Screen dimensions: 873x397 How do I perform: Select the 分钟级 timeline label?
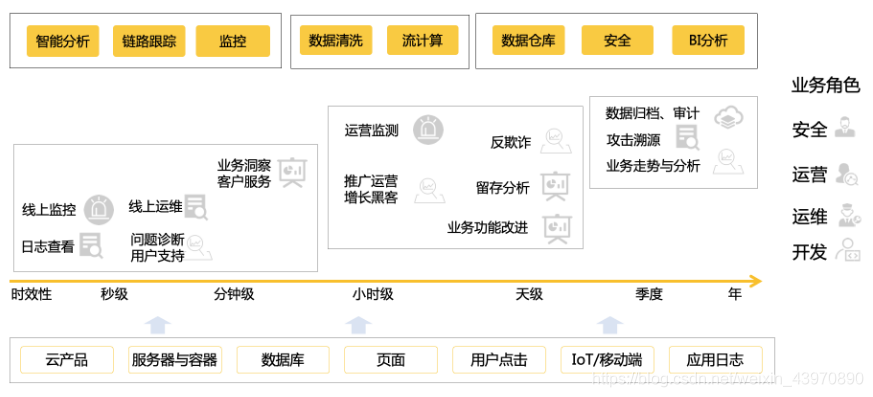[x=234, y=294]
